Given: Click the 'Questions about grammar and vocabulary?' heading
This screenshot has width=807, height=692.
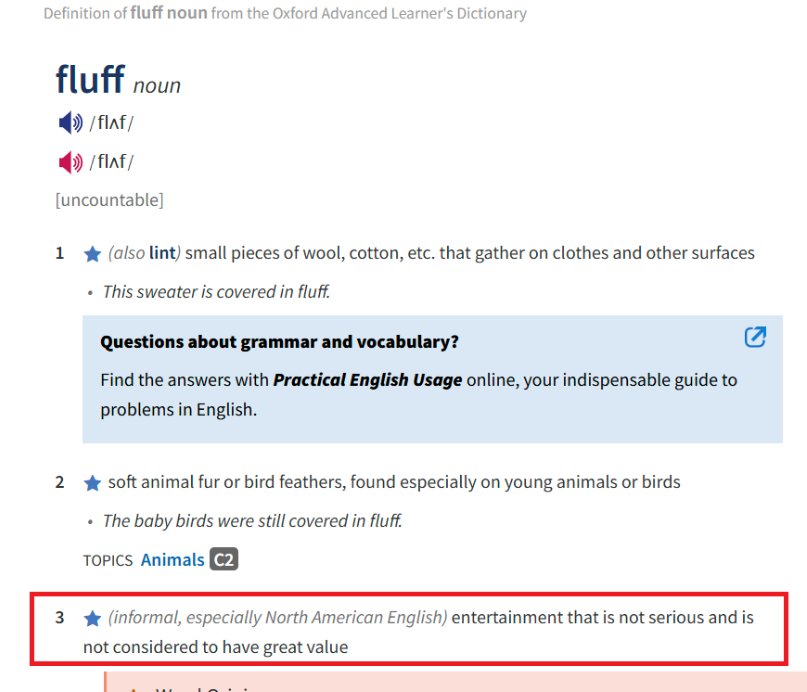Looking at the screenshot, I should point(279,342).
